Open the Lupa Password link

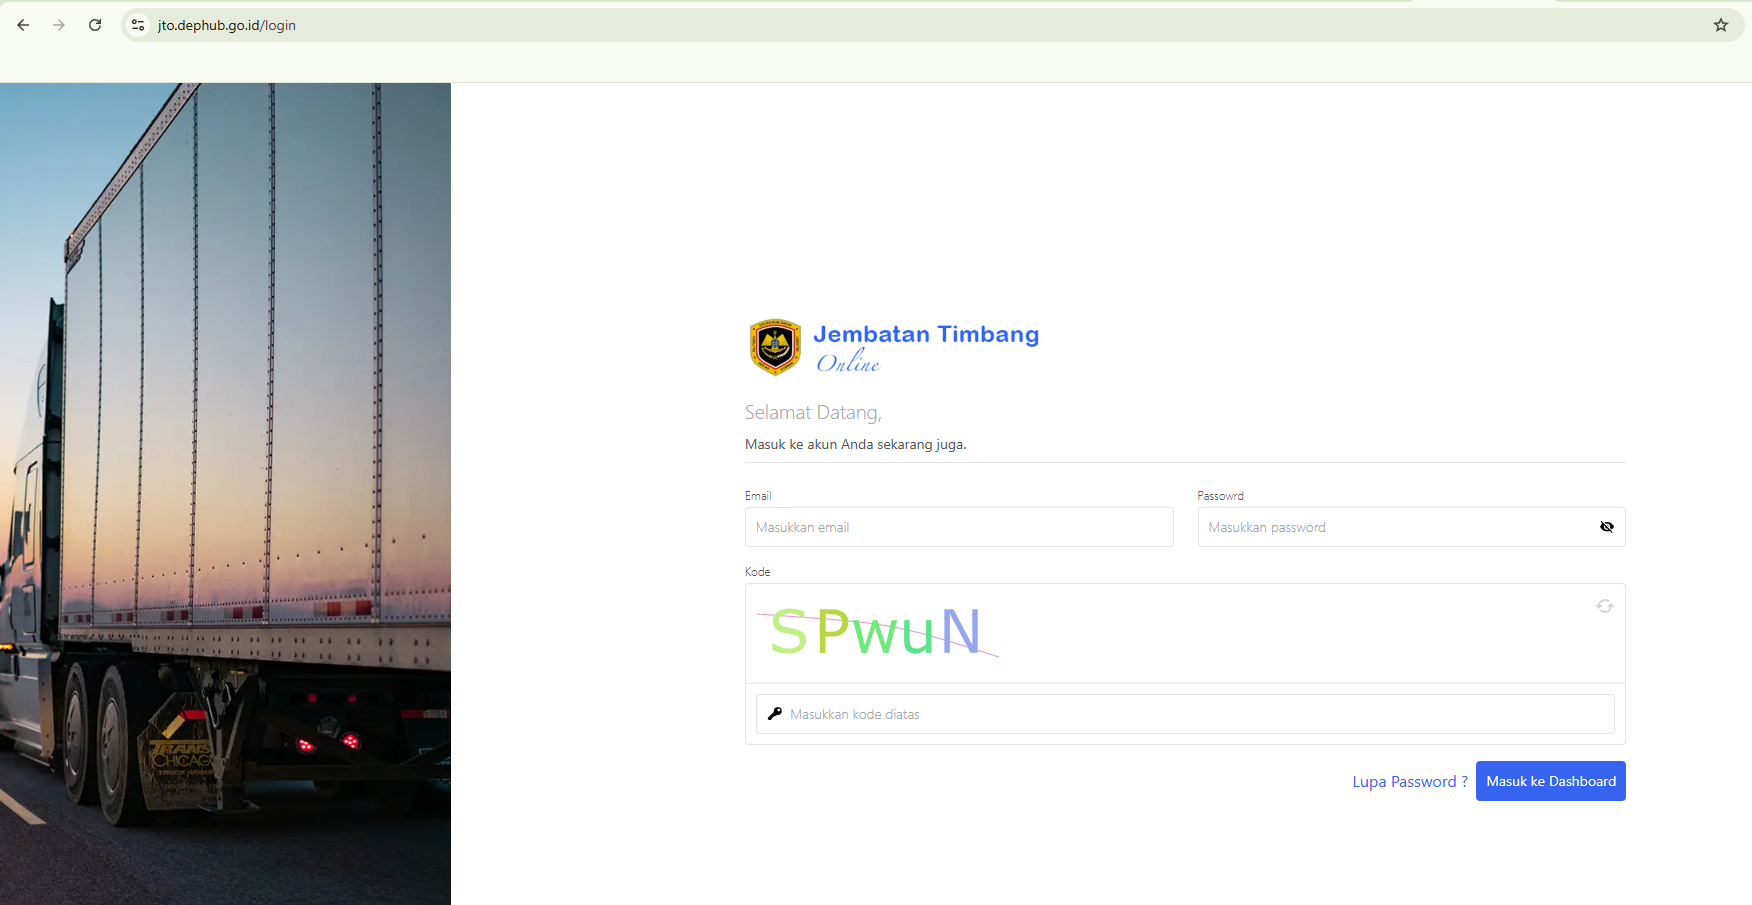point(1410,782)
